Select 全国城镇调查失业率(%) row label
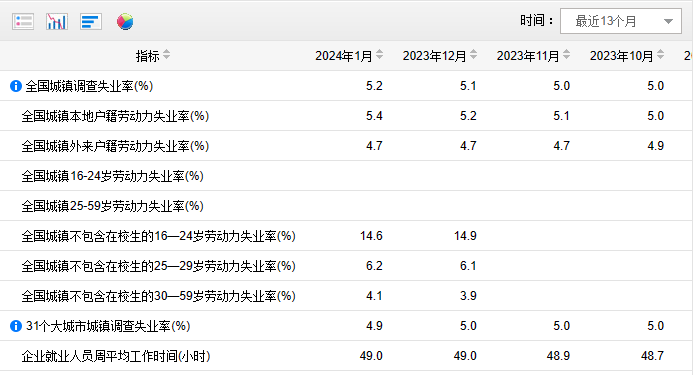The image size is (697, 375). coord(89,86)
